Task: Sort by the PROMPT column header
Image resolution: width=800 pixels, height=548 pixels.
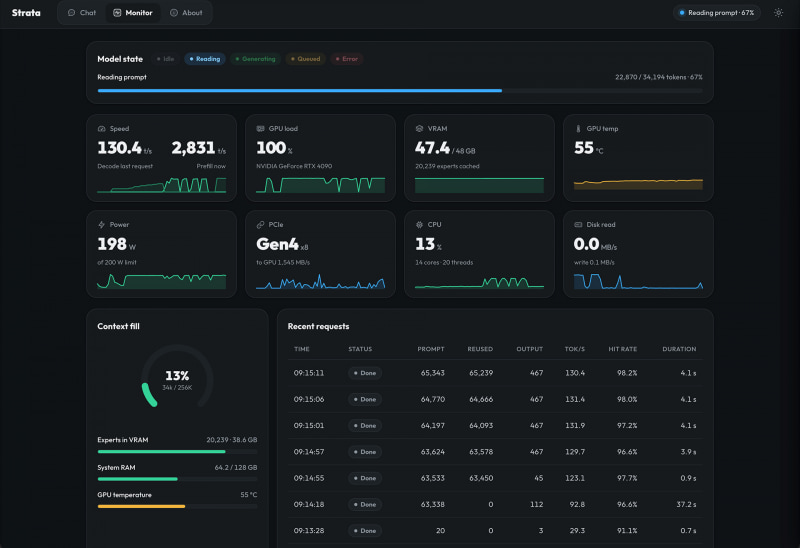Action: coord(431,349)
